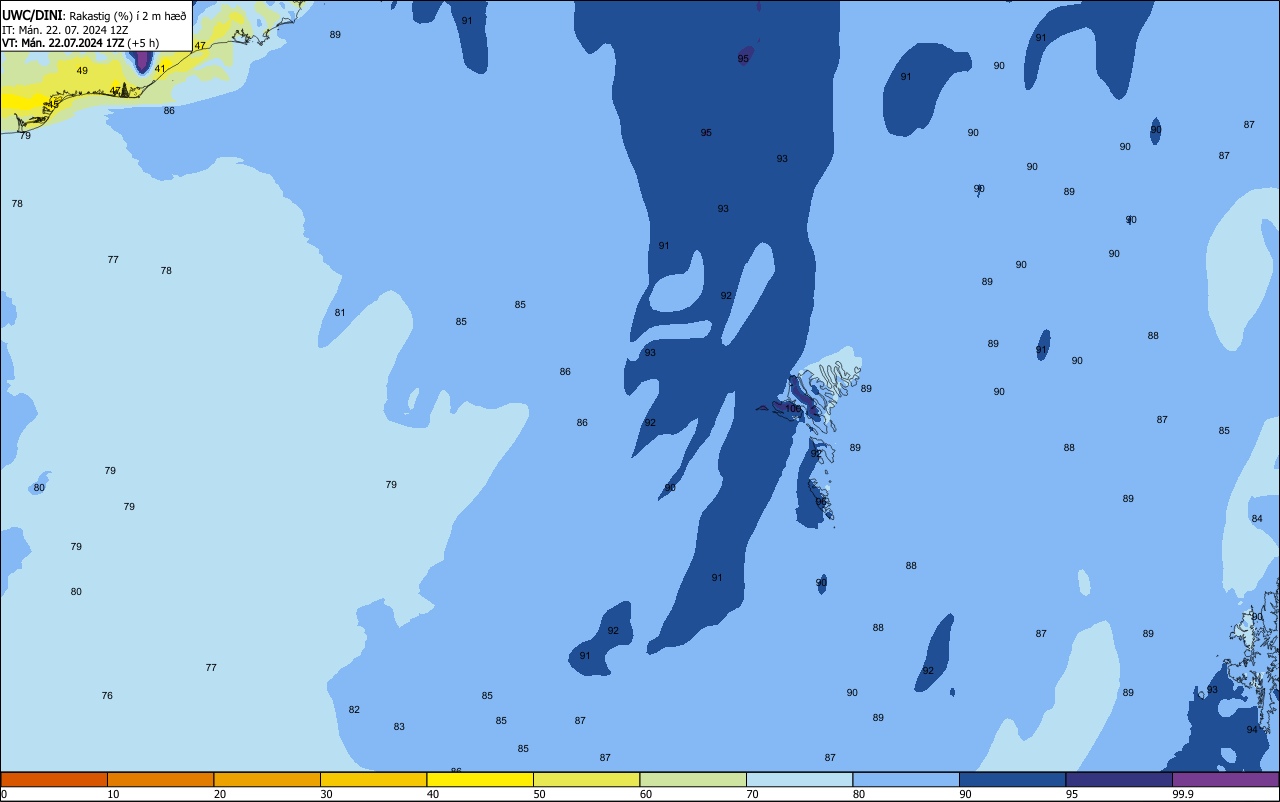Image resolution: width=1280 pixels, height=802 pixels.
Task: Click the '41' value near the coast
Action: (x=160, y=69)
